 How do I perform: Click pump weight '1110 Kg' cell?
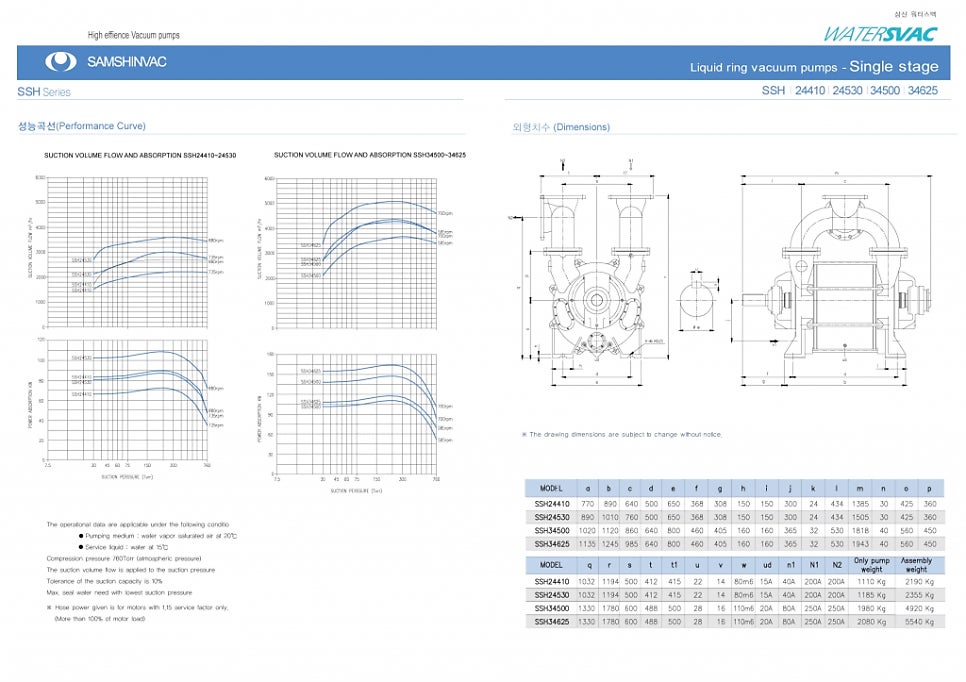872,582
